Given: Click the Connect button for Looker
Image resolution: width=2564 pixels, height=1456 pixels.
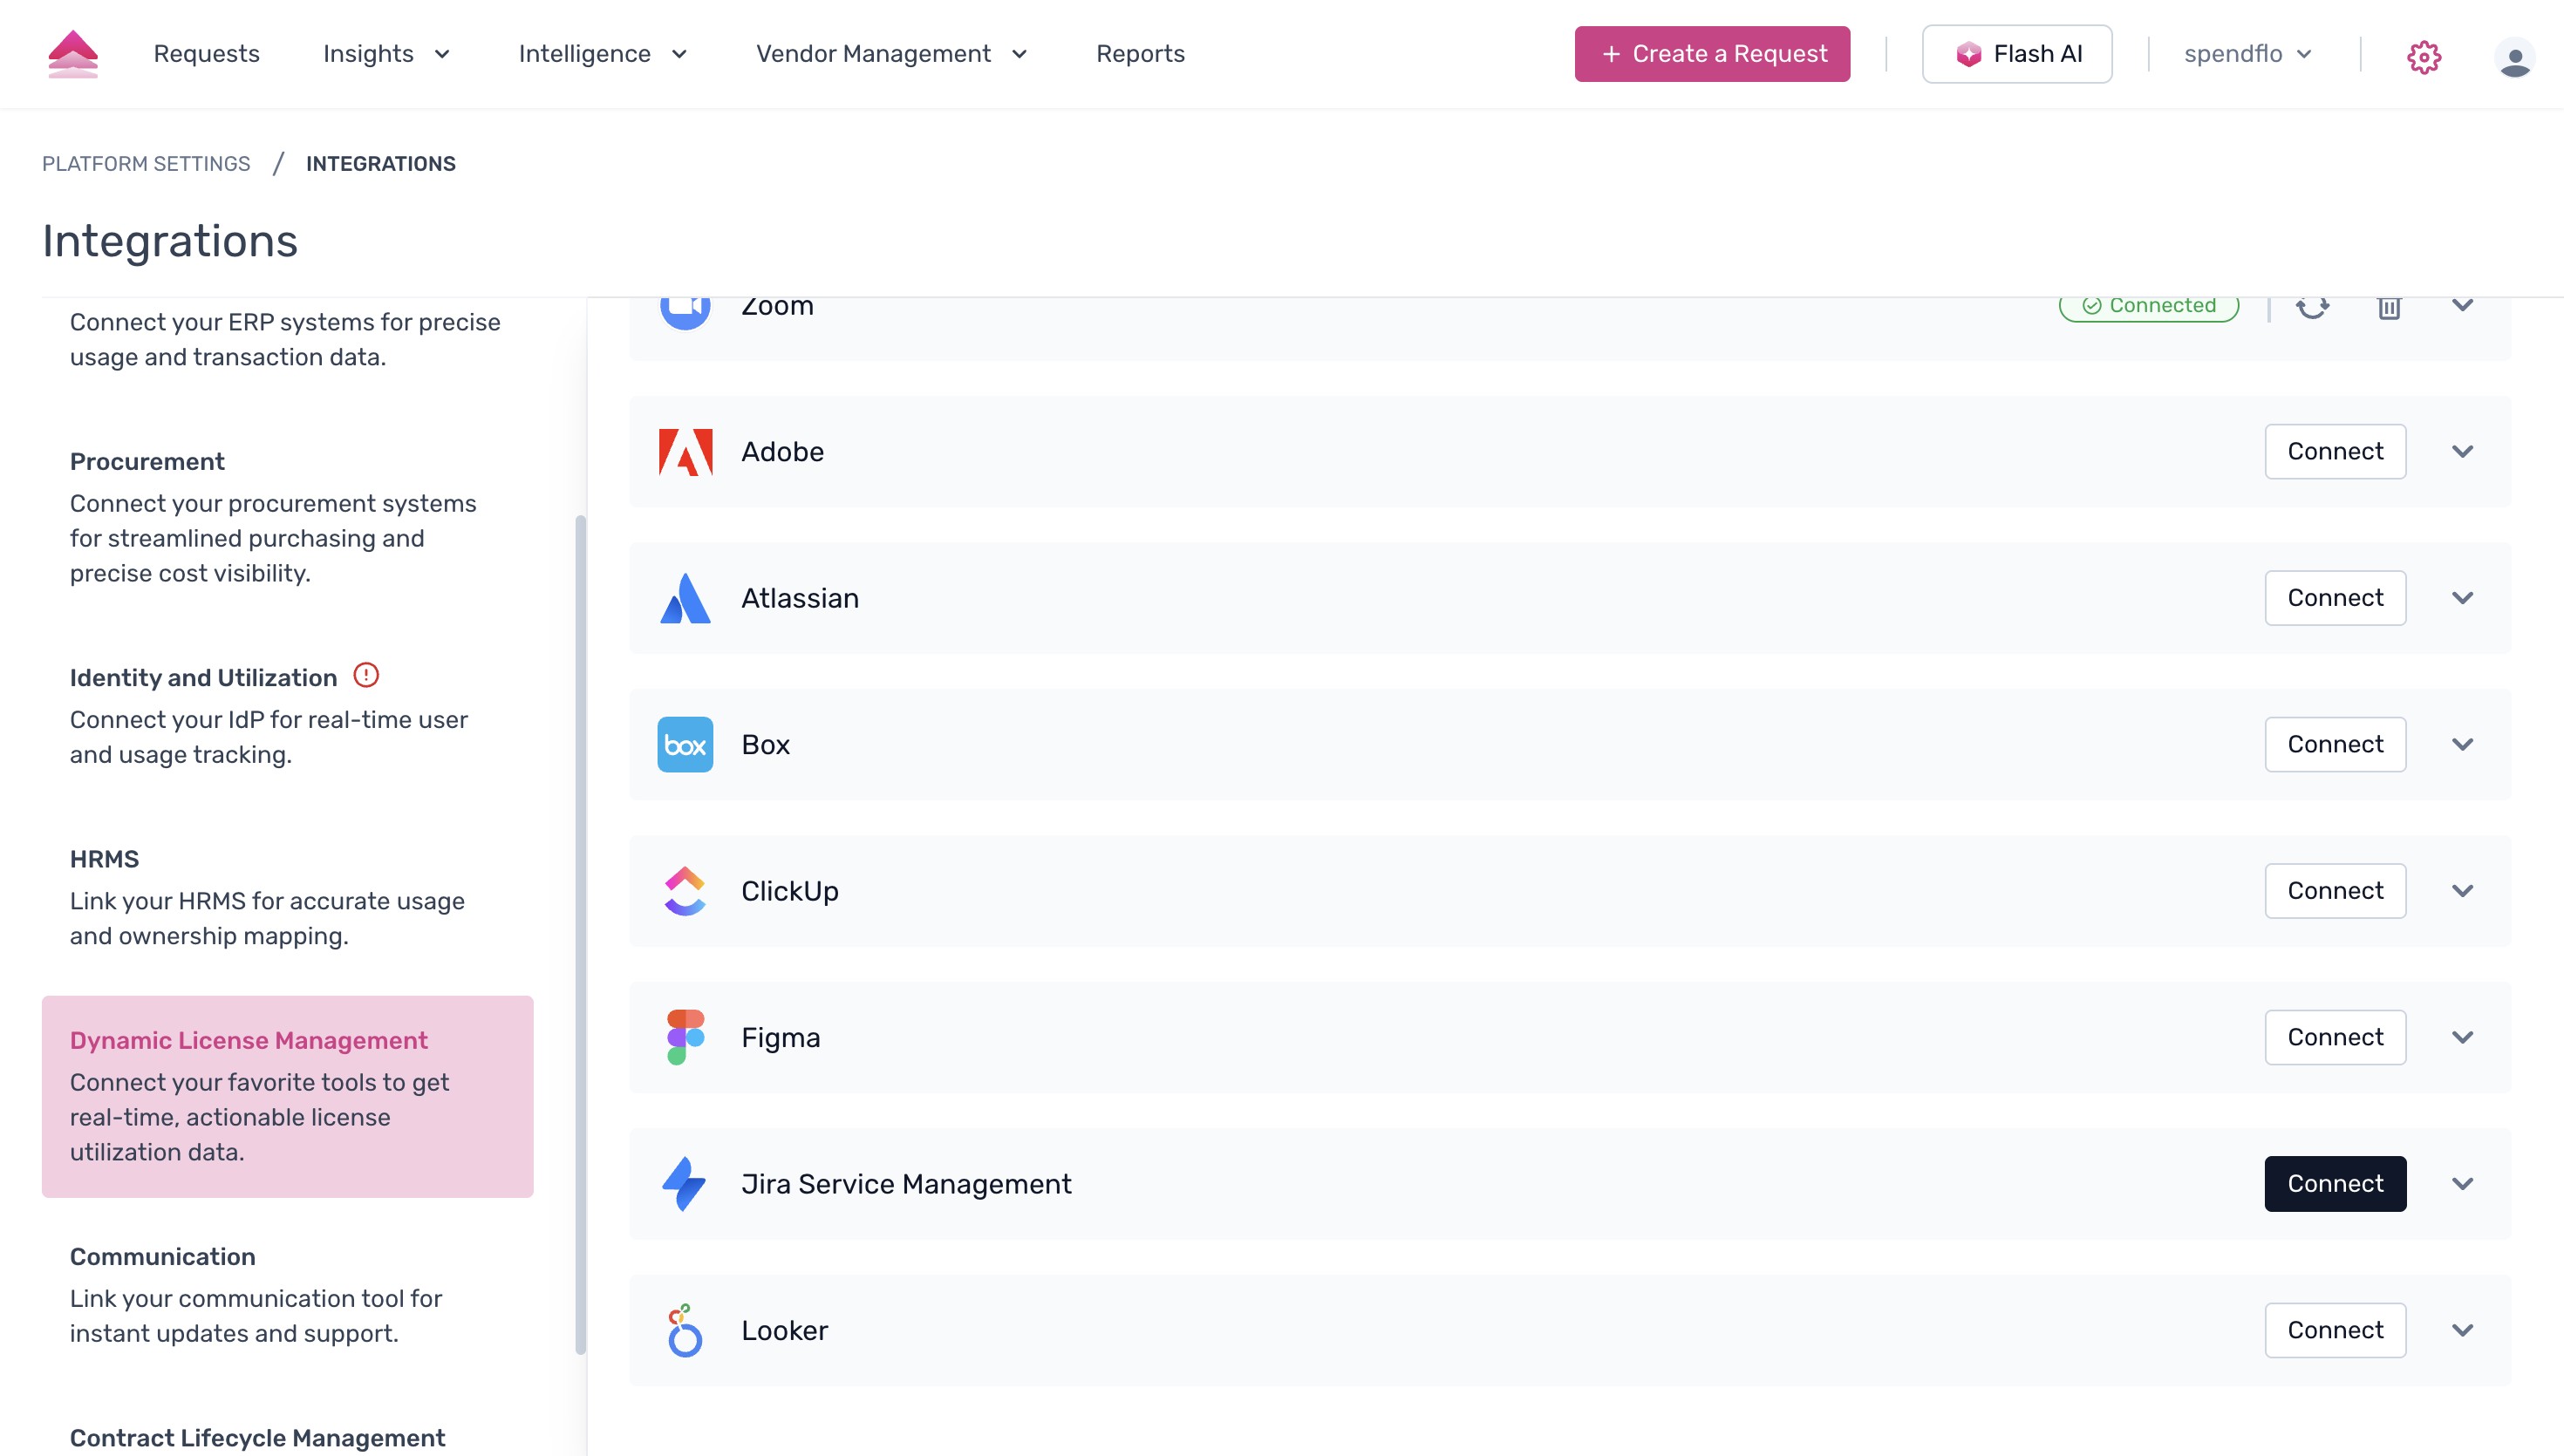Looking at the screenshot, I should (2335, 1330).
